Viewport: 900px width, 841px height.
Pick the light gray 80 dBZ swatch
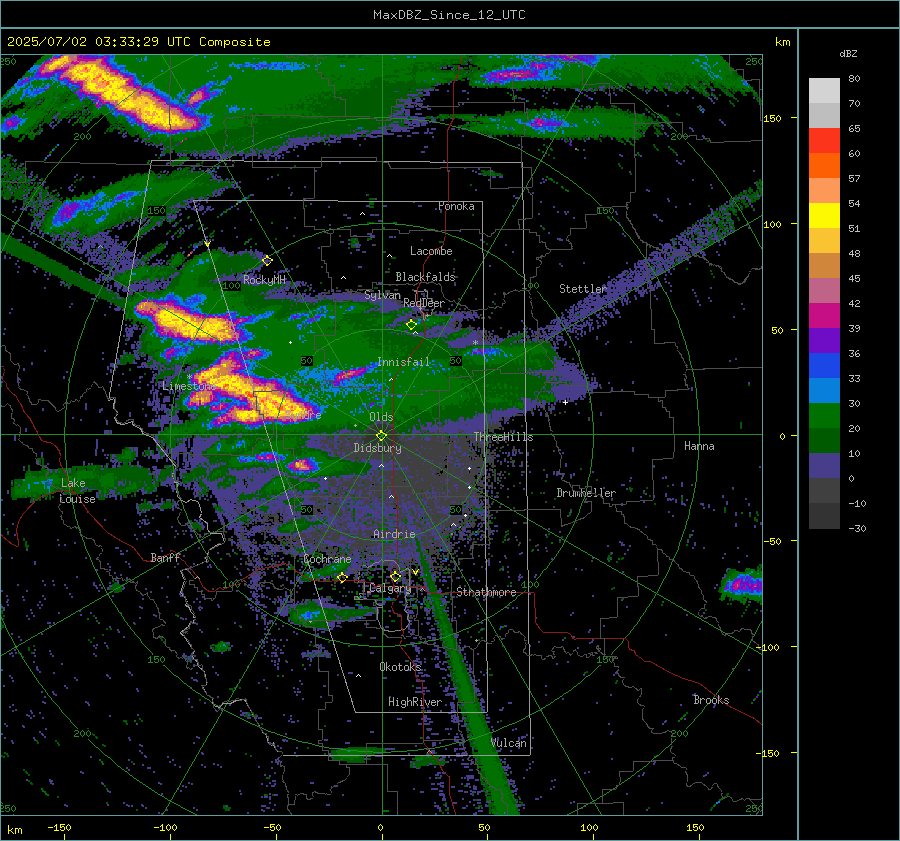pyautogui.click(x=824, y=90)
